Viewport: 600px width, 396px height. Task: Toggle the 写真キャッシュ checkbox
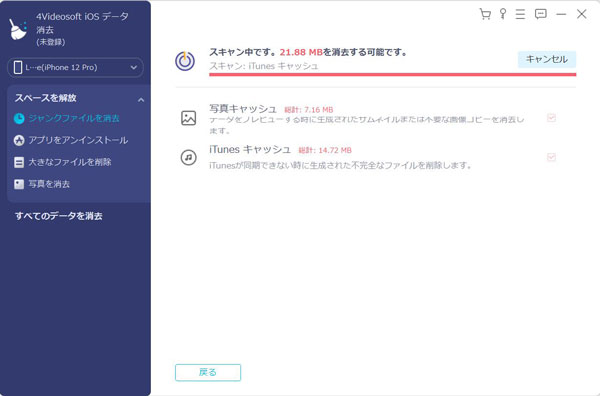tap(551, 118)
